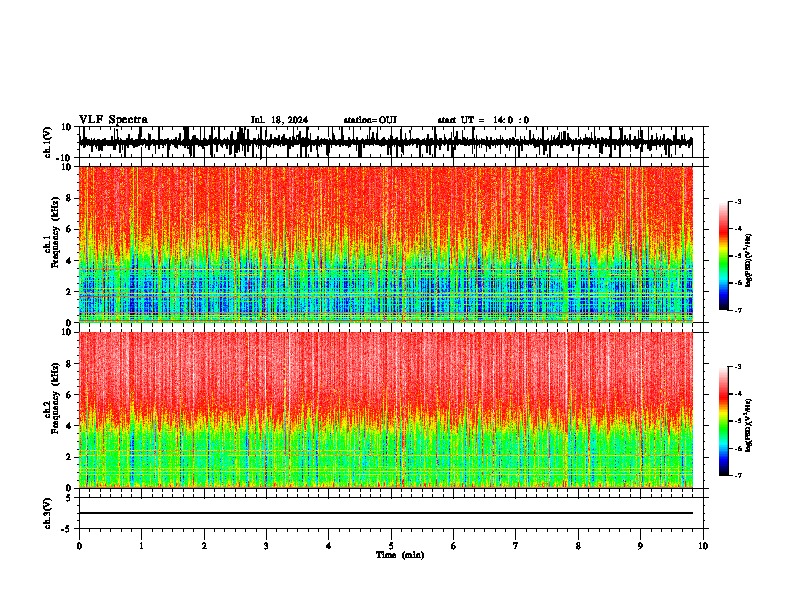Click the '-7' label on ch.2 colorbar
The height and width of the screenshot is (612, 792).
[737, 475]
